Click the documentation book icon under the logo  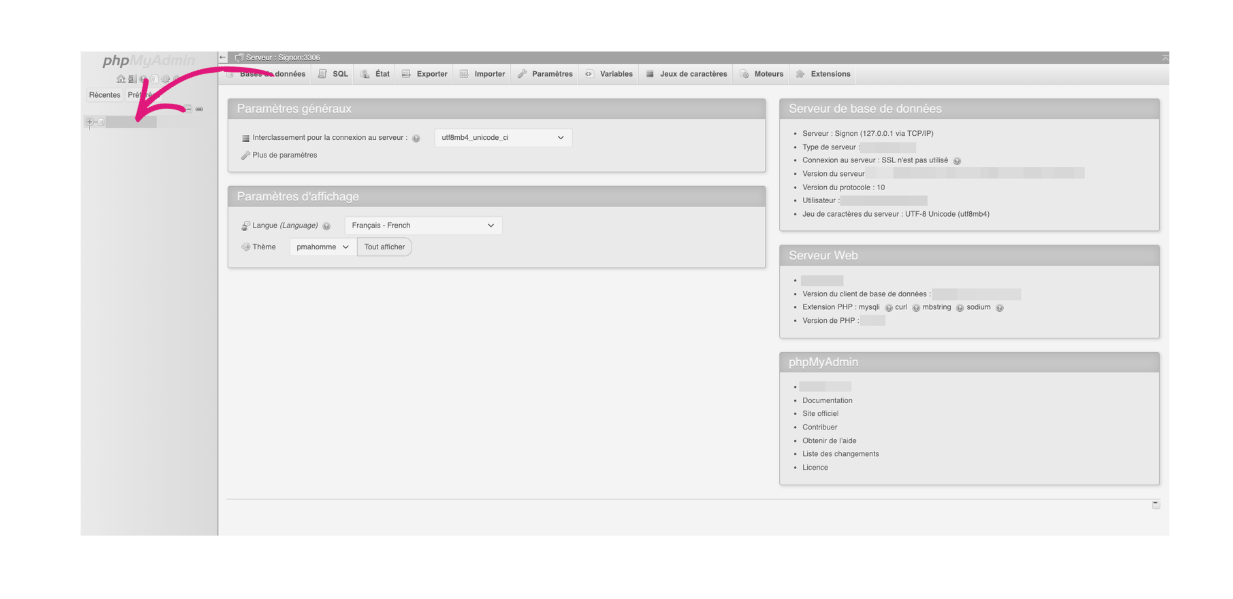(154, 79)
